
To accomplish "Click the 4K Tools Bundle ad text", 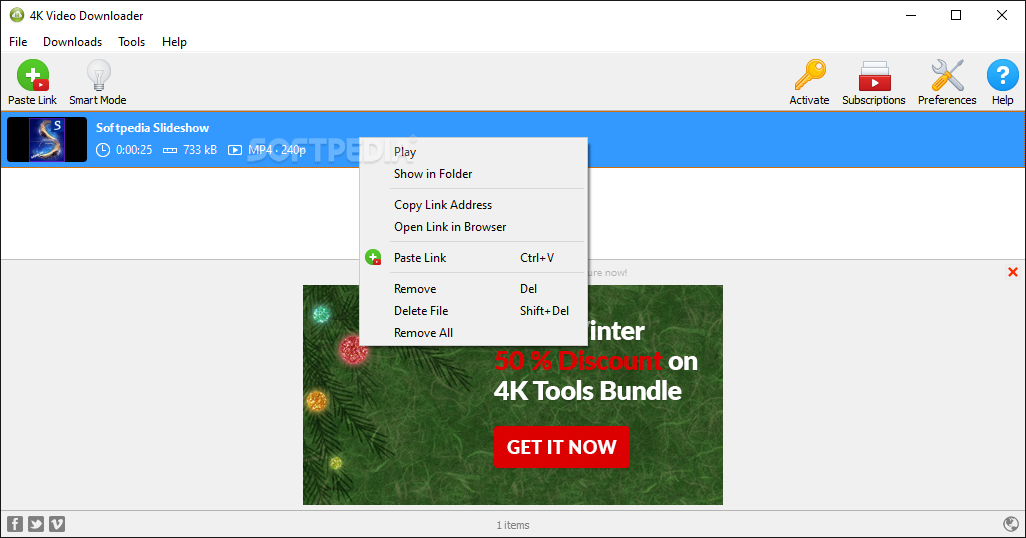I will (588, 391).
